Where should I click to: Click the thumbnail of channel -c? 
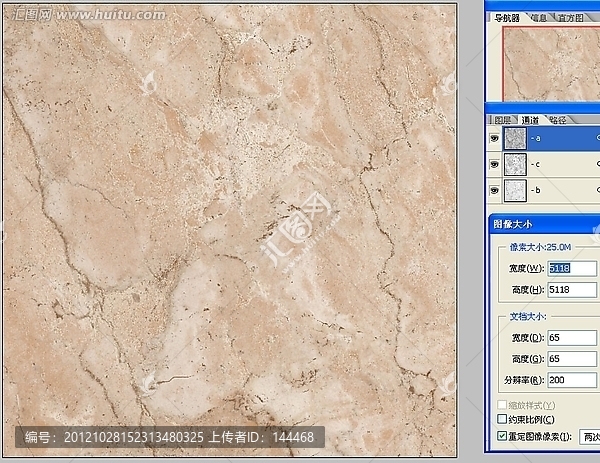tap(515, 164)
